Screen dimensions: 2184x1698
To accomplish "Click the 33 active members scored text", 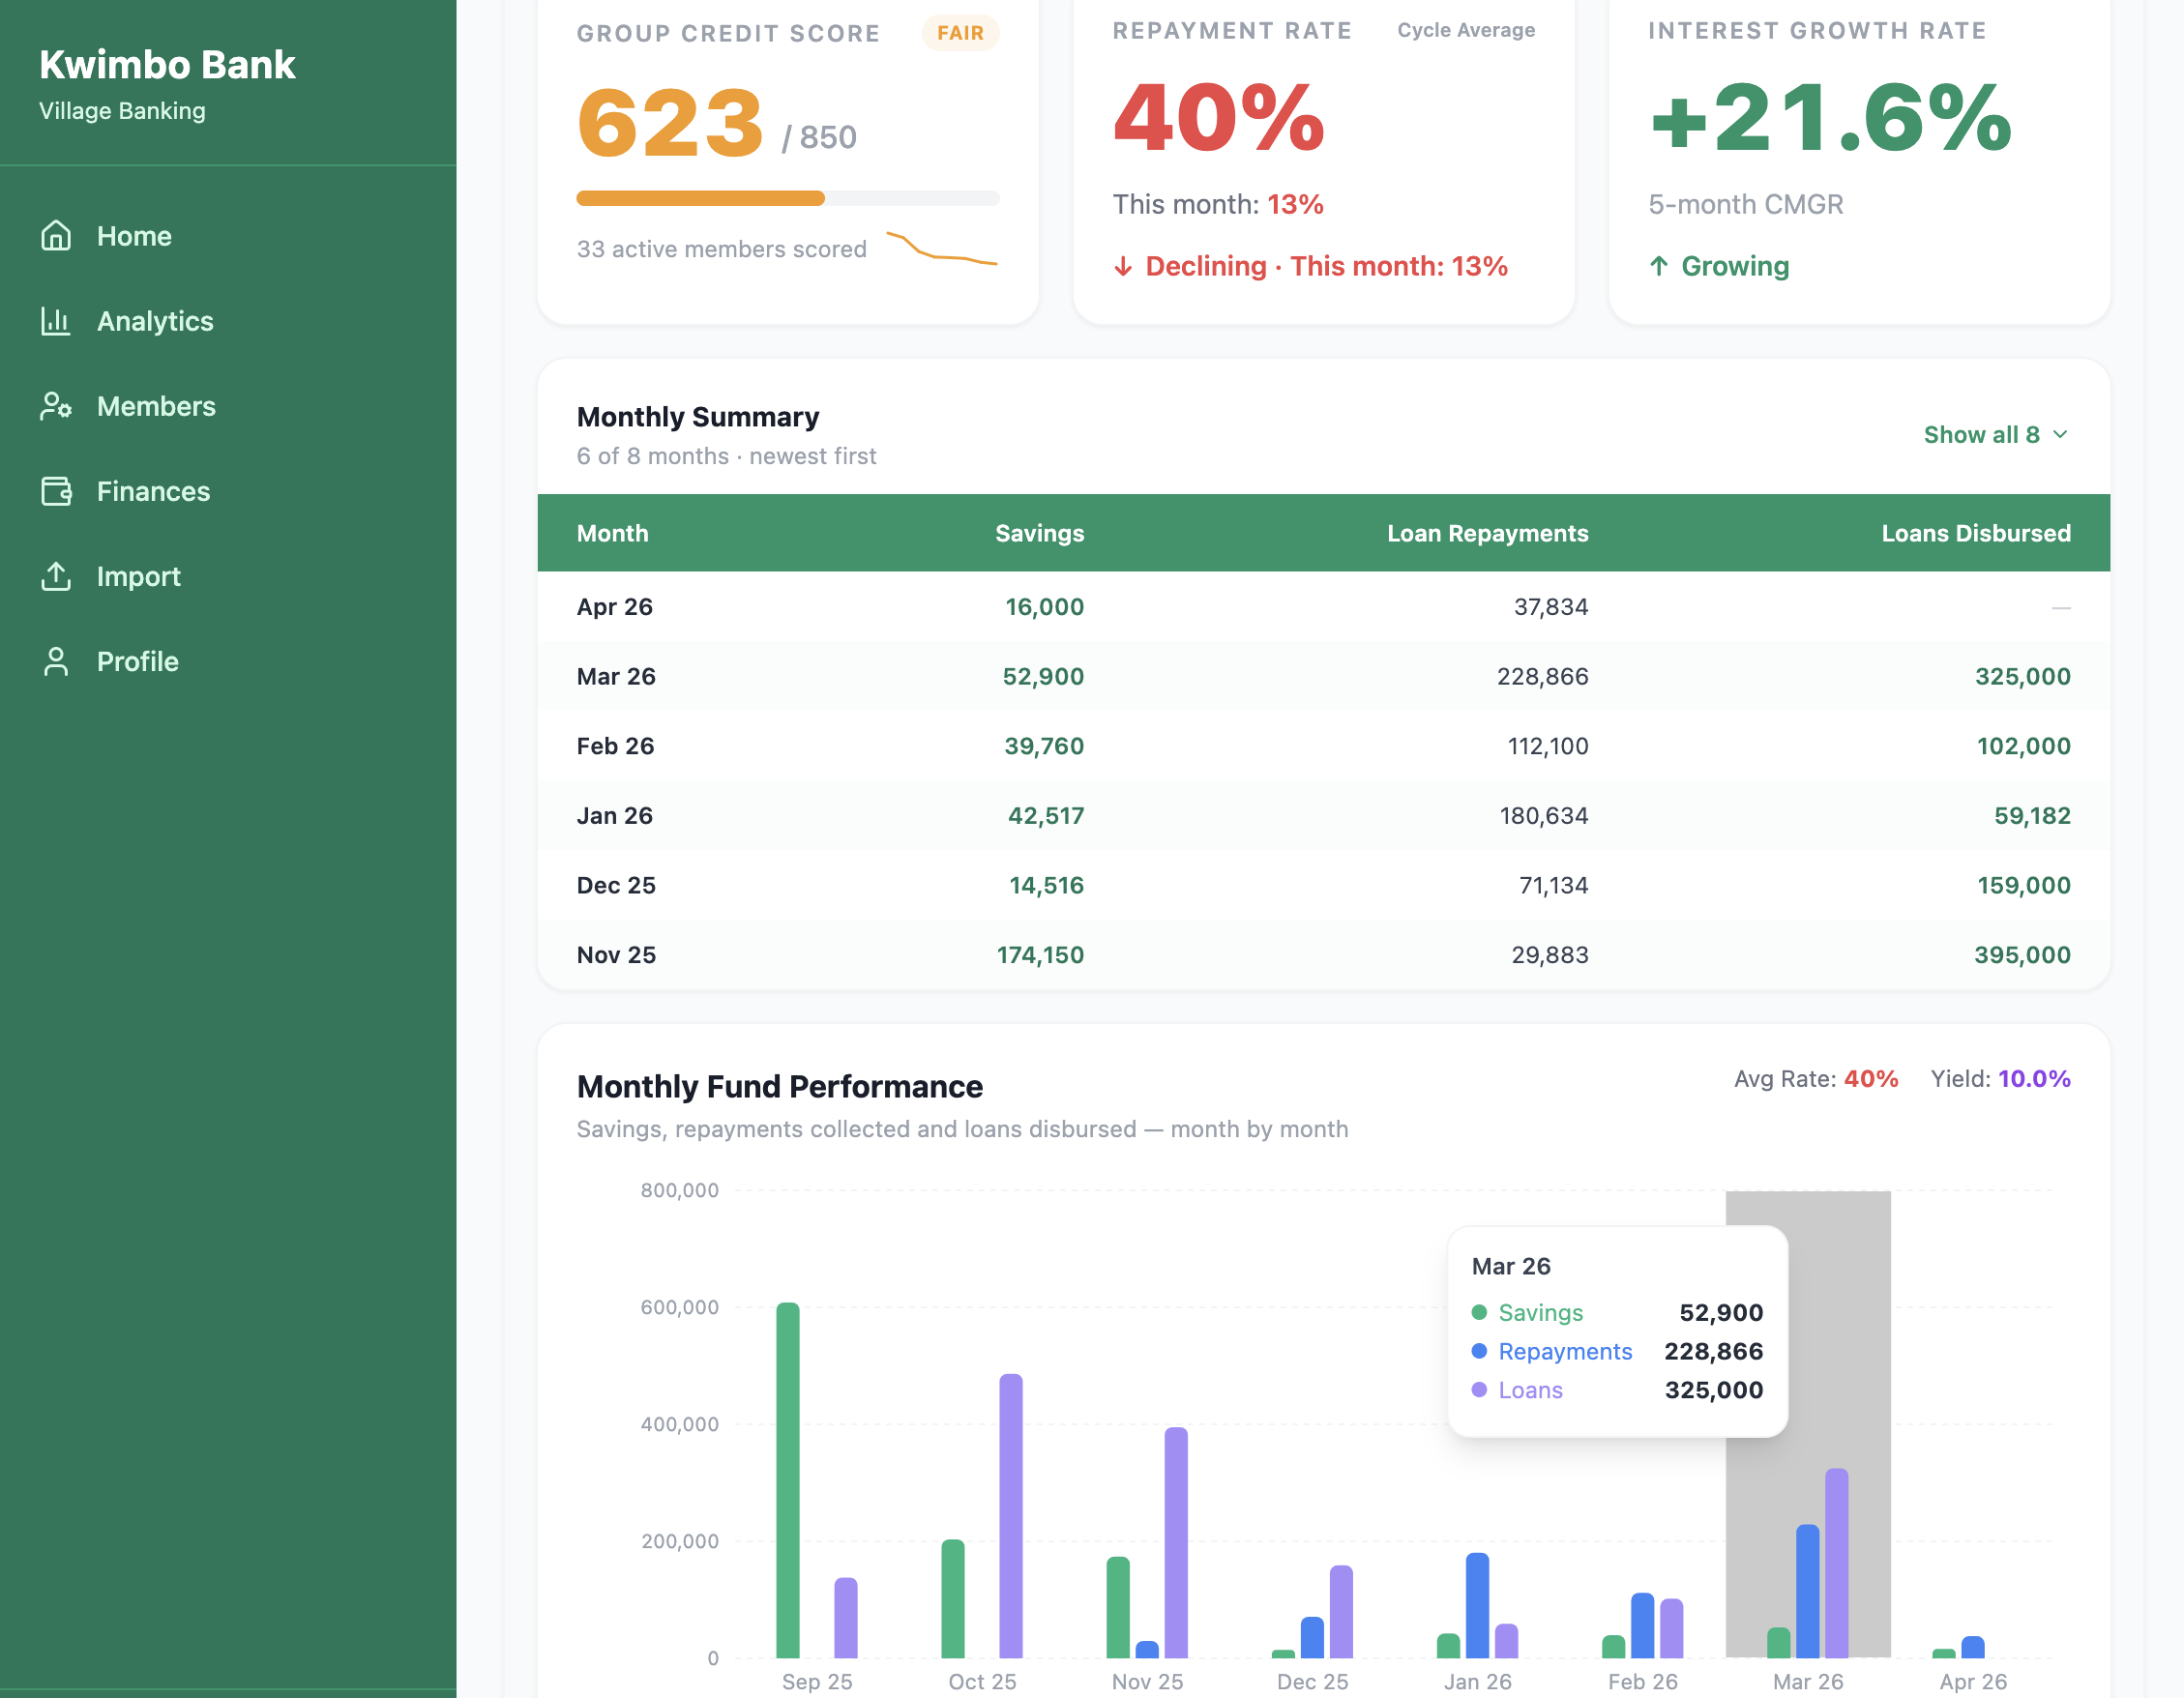I will pyautogui.click(x=722, y=249).
